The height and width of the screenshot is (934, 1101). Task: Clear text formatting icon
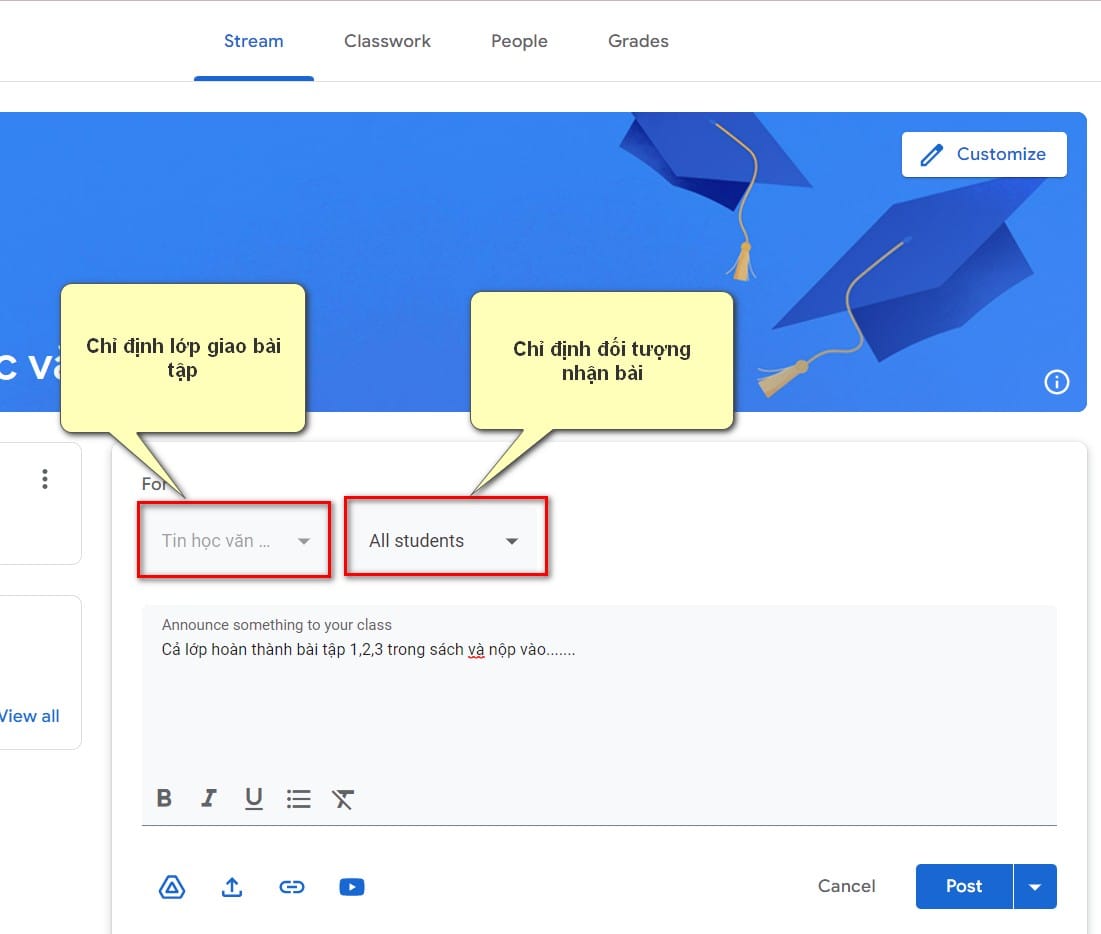point(343,798)
